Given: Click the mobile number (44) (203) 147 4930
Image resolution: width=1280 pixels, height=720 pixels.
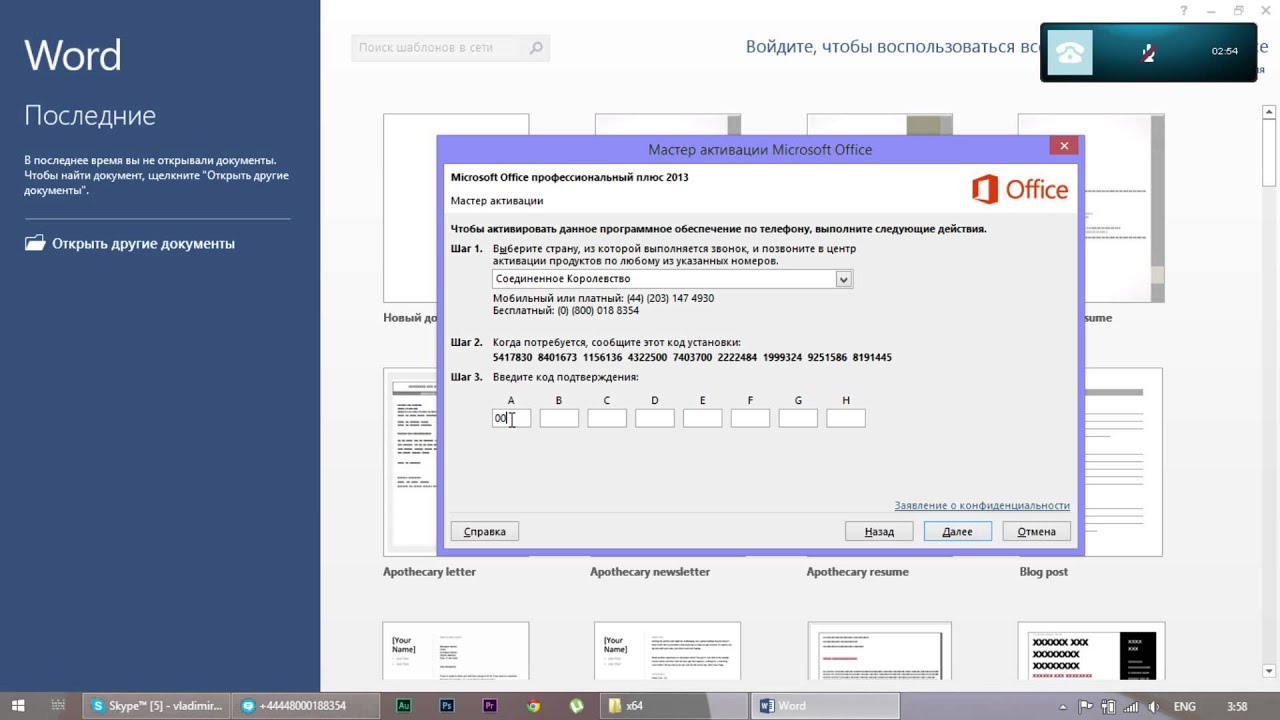Looking at the screenshot, I should tap(670, 298).
